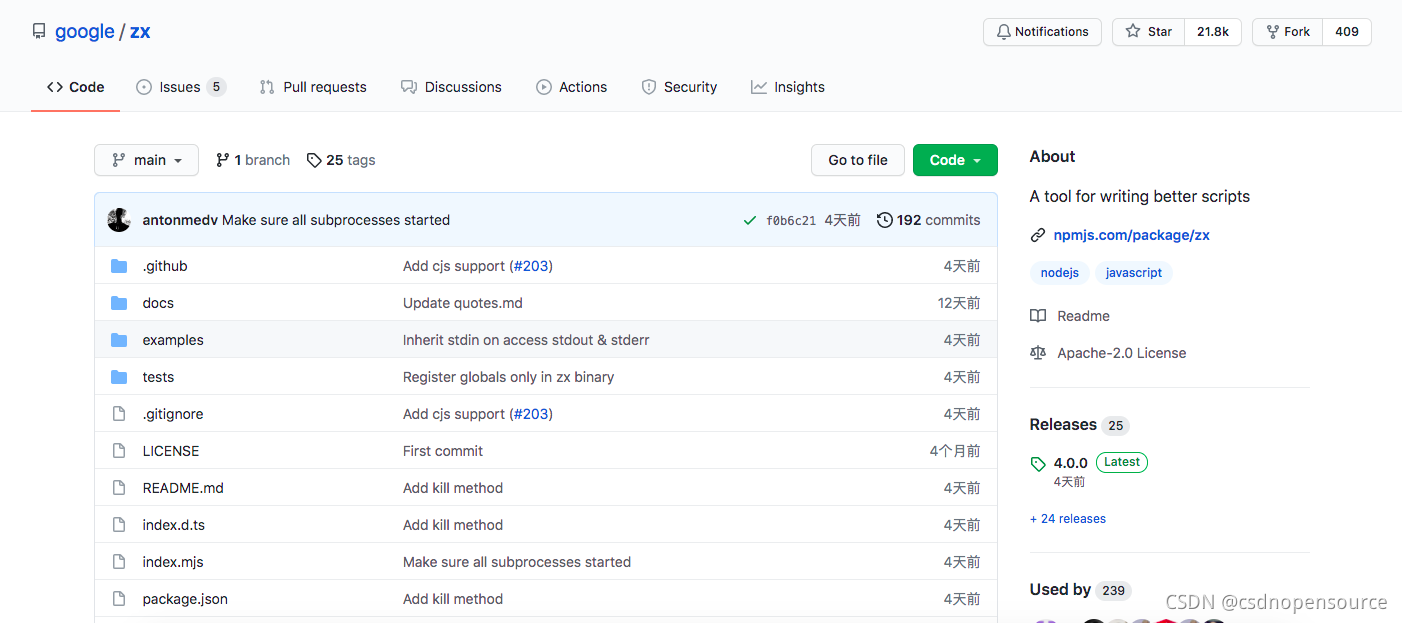Open the .gitignore file
1402x623 pixels.
(173, 414)
